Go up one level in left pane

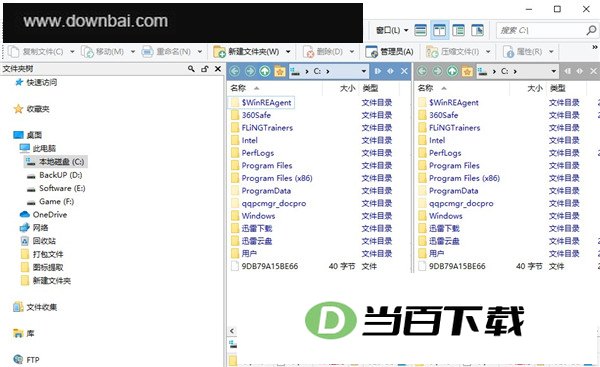(x=264, y=71)
